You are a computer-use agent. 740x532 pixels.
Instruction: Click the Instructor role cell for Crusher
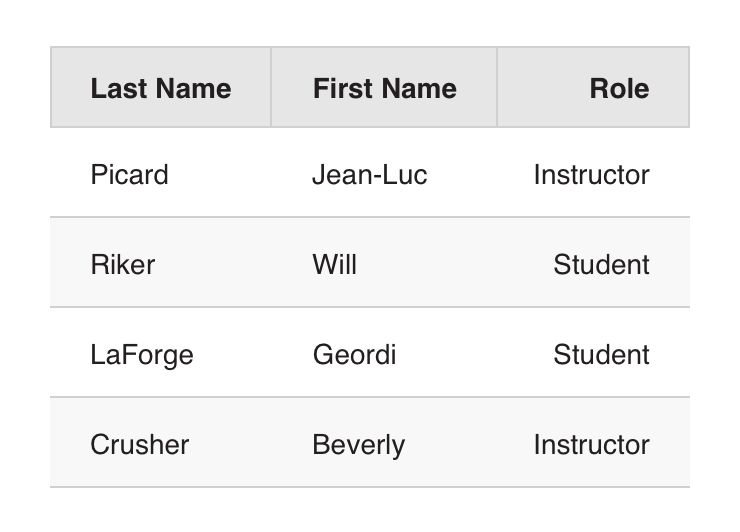[x=591, y=444]
